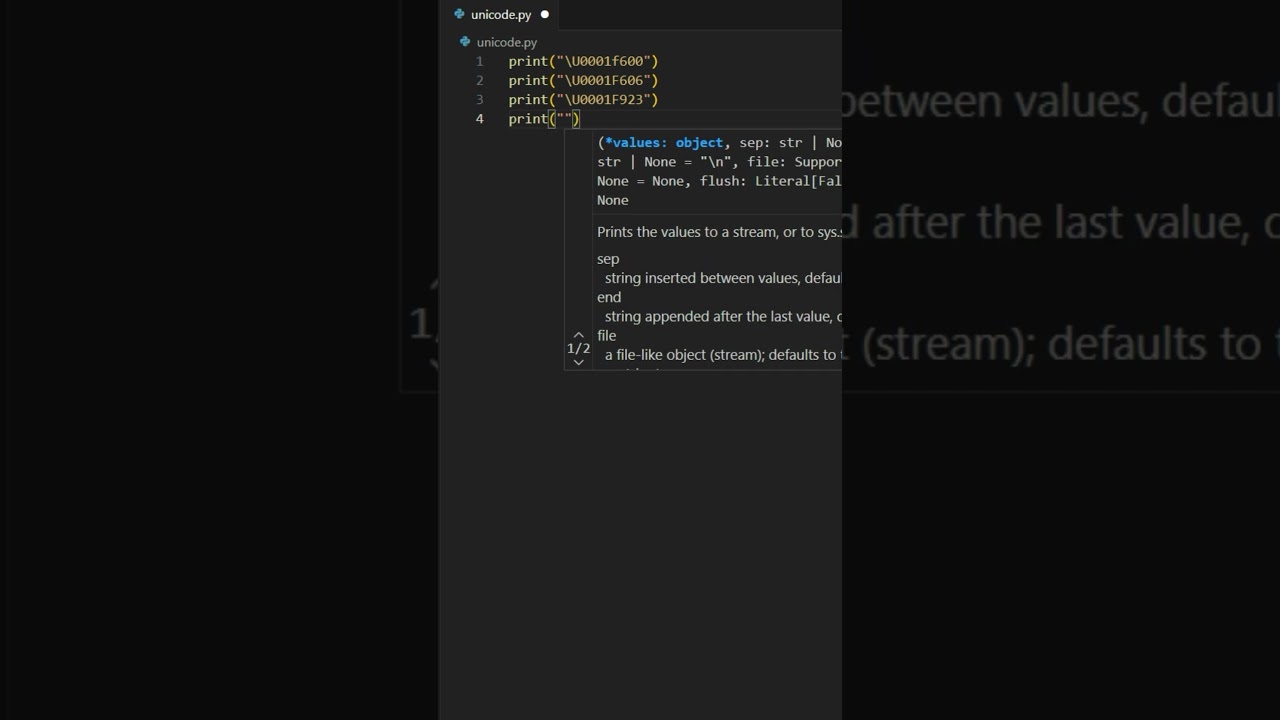This screenshot has height=720, width=1280.
Task: Show next signature with down chevron
Action: click(x=578, y=362)
